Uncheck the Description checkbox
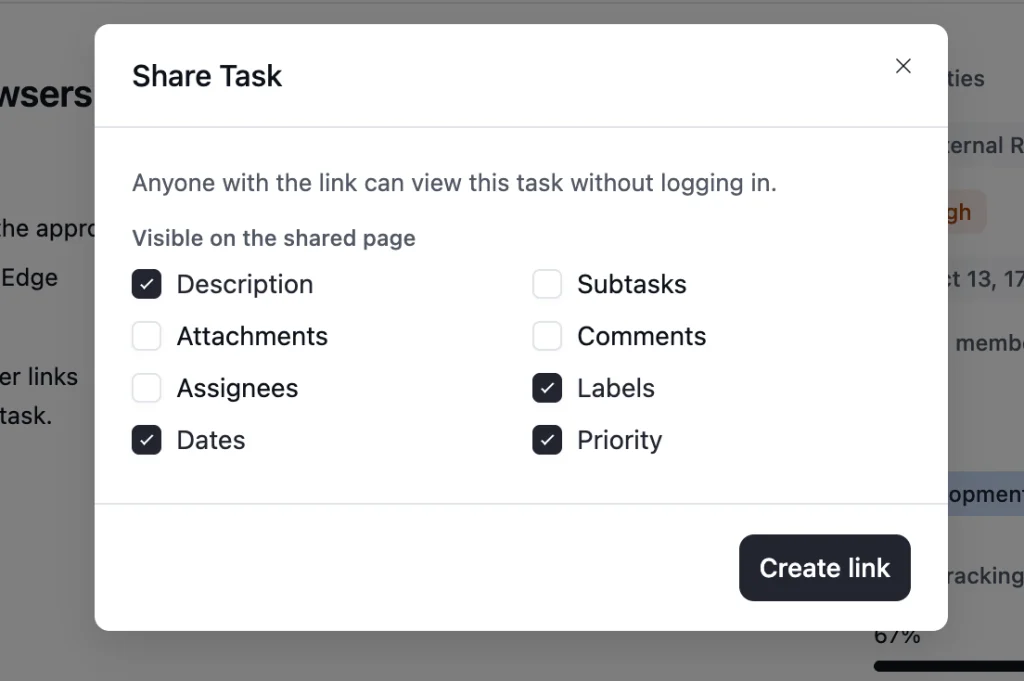This screenshot has width=1024, height=681. pyautogui.click(x=146, y=284)
